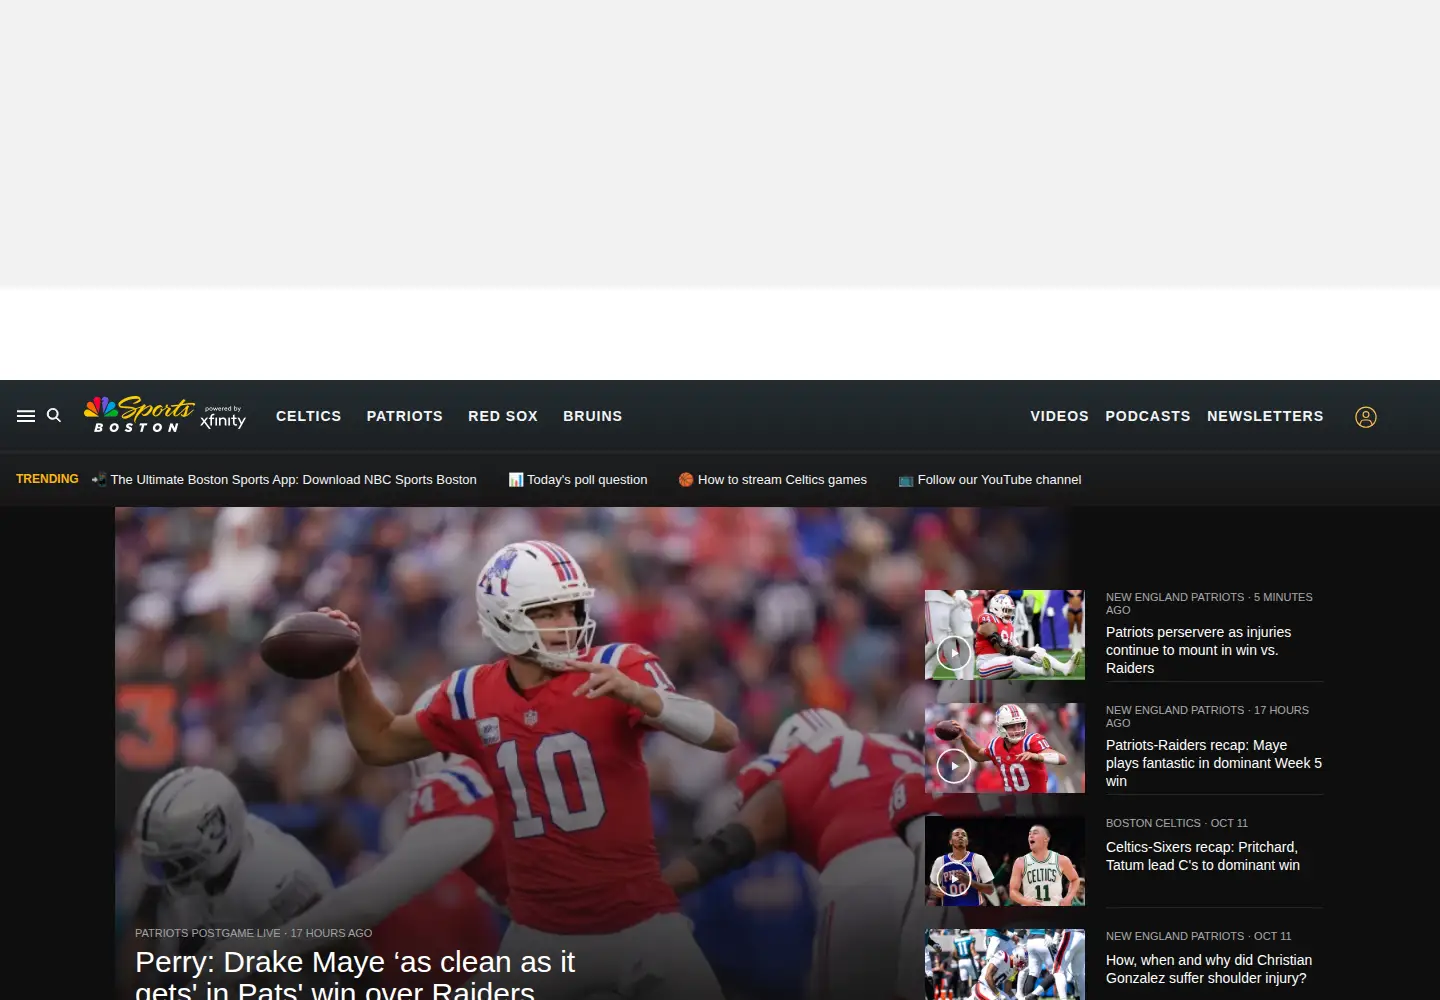Open Patriots persevere as injuries mount article
This screenshot has width=1440, height=1000.
[1198, 650]
